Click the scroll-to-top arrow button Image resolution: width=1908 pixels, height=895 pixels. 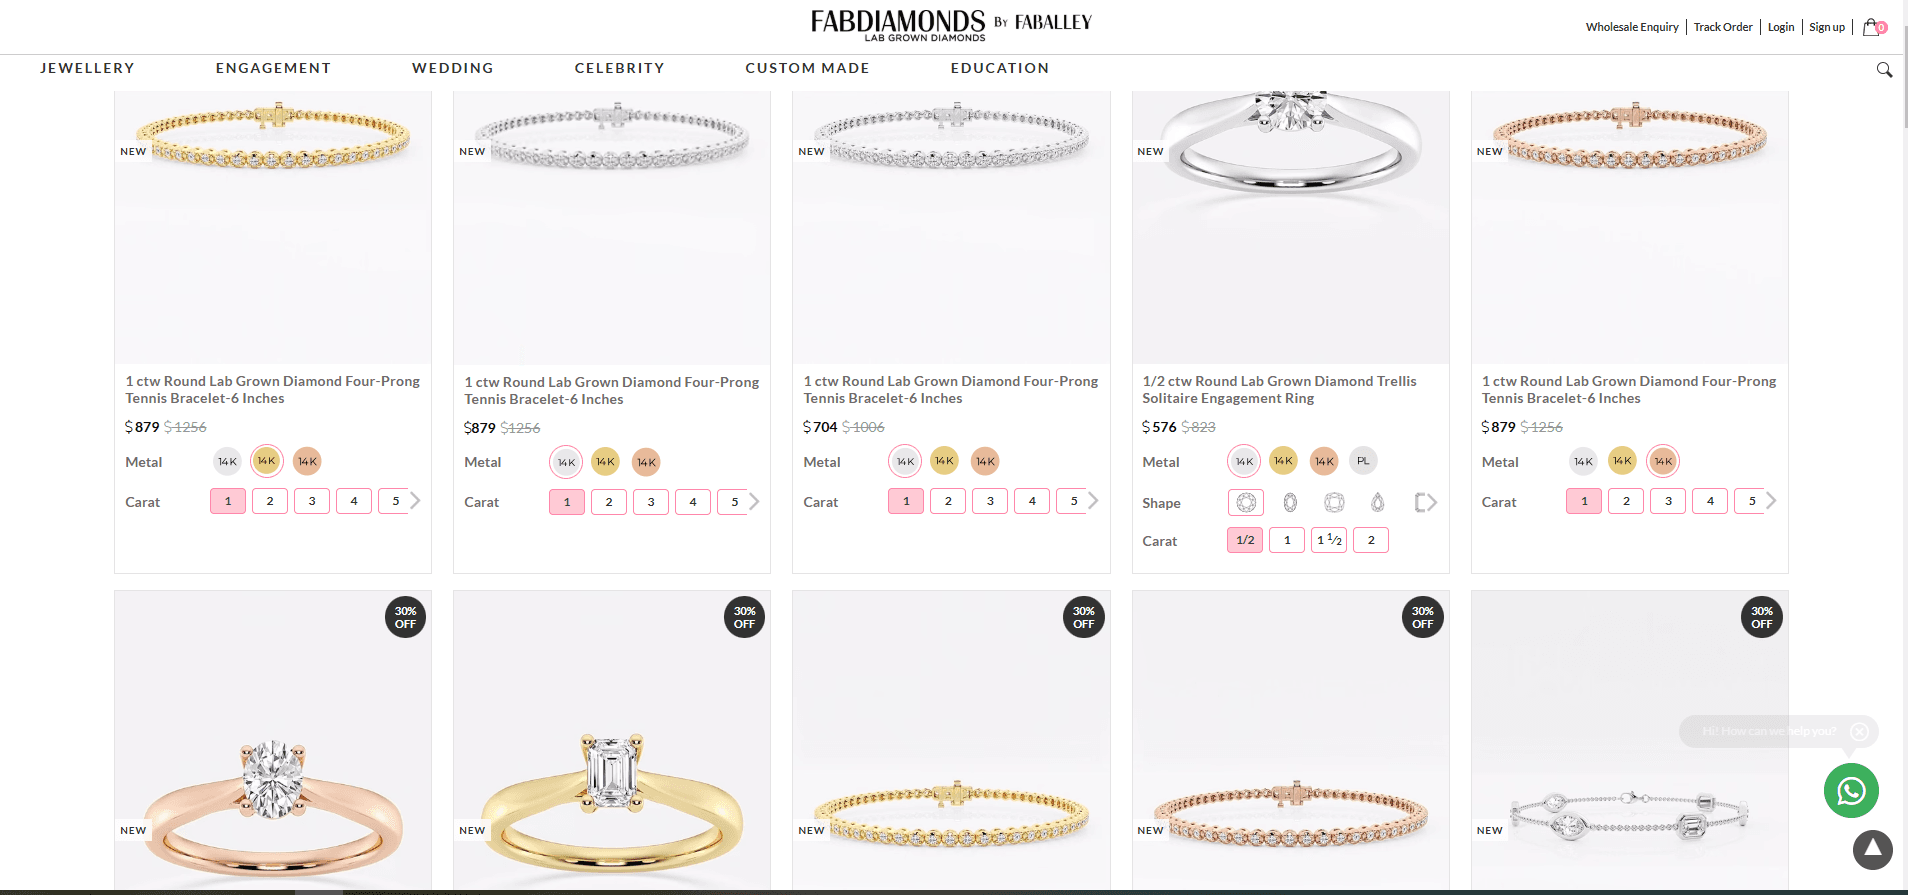point(1872,850)
